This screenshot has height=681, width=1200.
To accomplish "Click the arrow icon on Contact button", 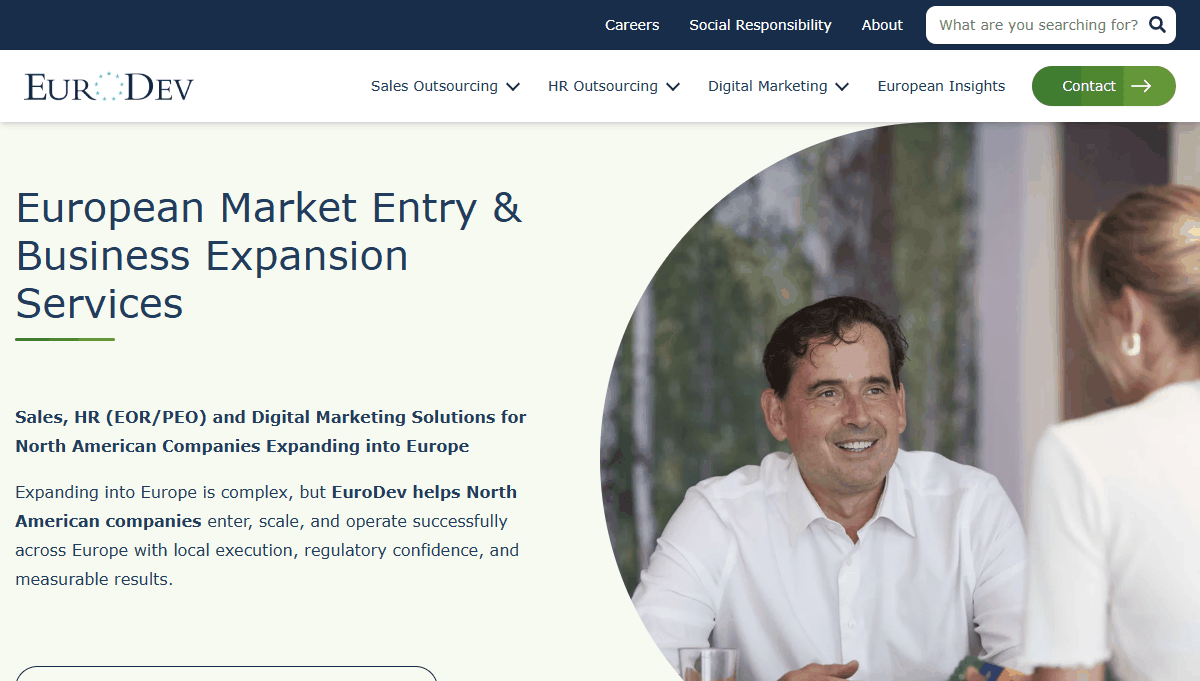I will [x=1141, y=86].
